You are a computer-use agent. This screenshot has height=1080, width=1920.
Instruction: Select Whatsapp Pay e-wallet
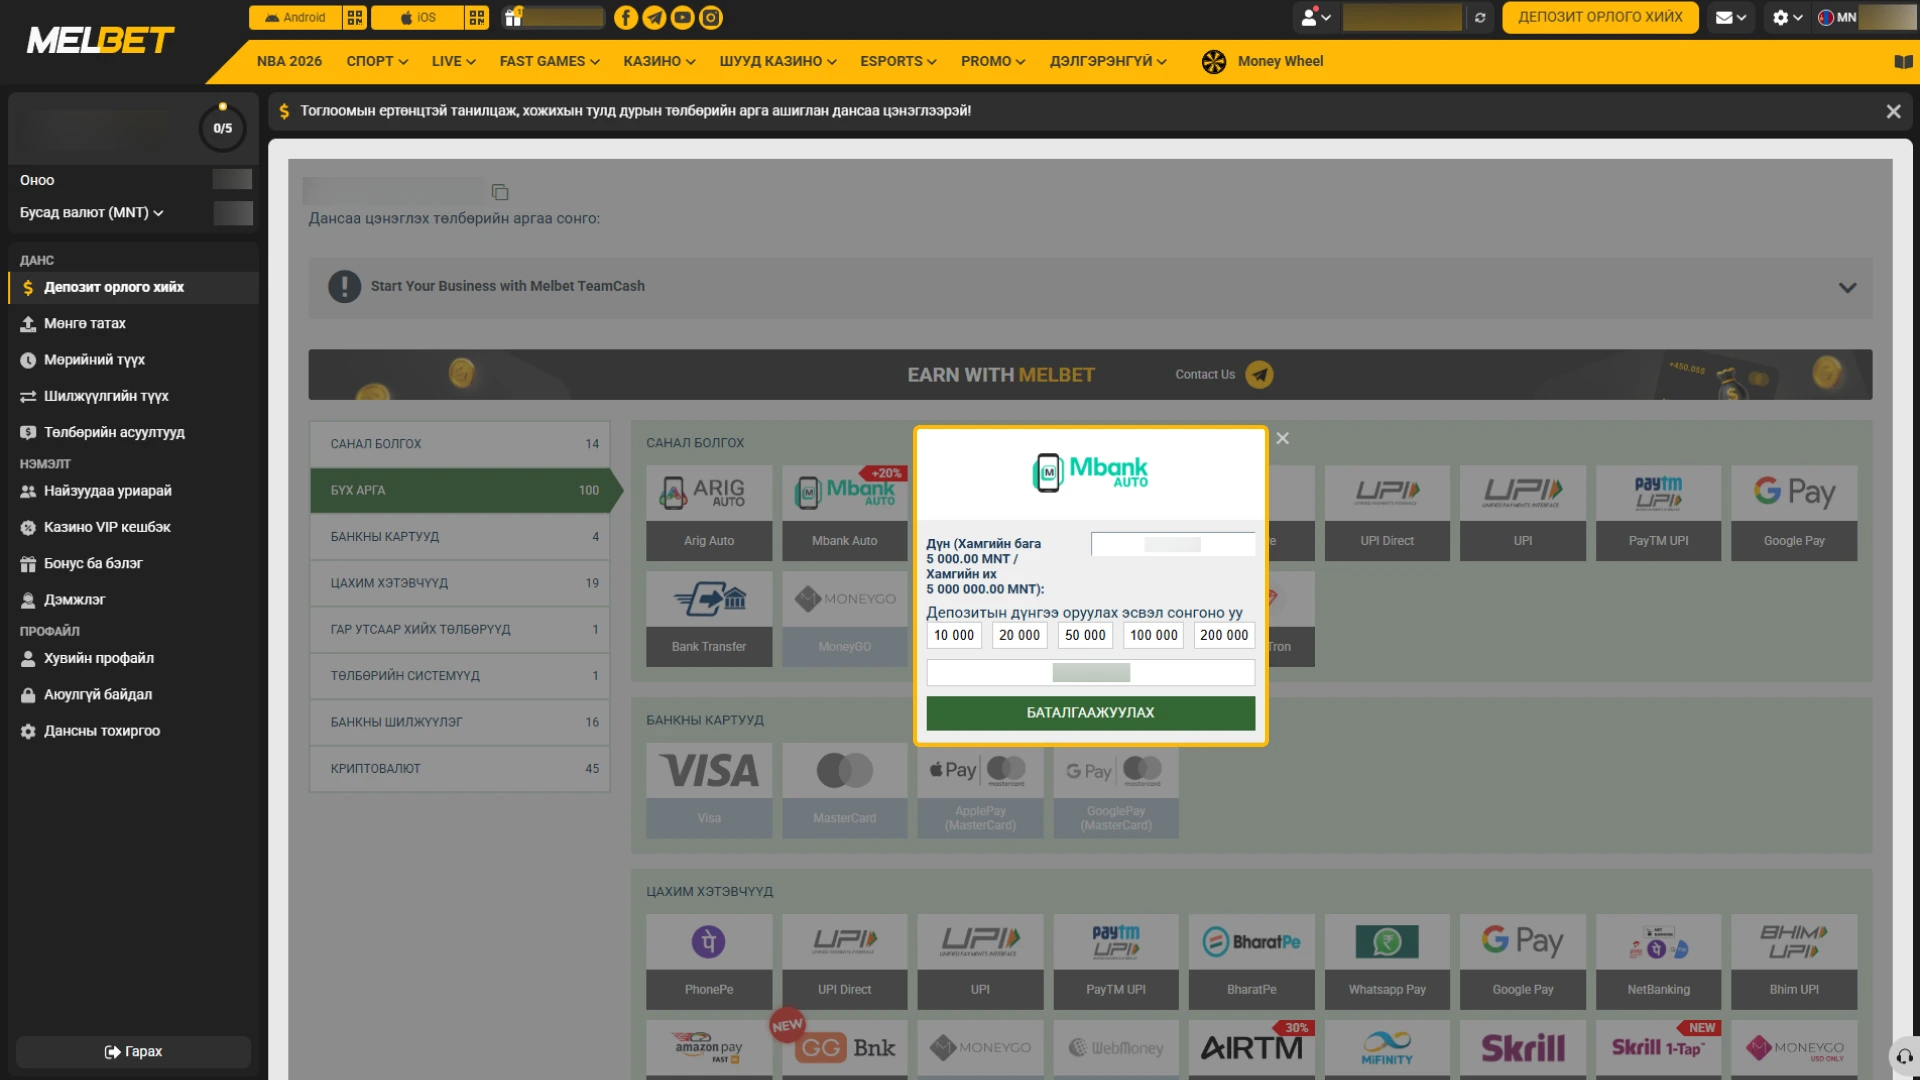(1387, 962)
